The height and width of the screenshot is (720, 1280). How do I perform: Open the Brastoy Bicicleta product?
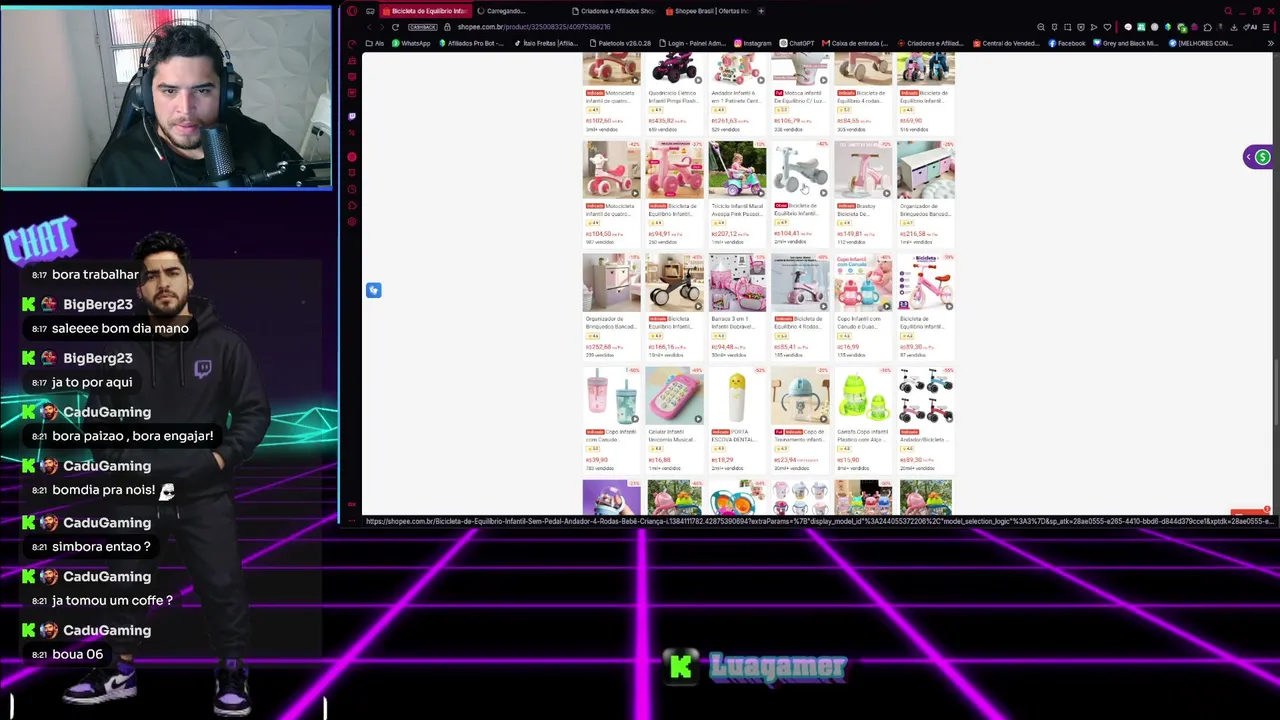pyautogui.click(x=862, y=193)
